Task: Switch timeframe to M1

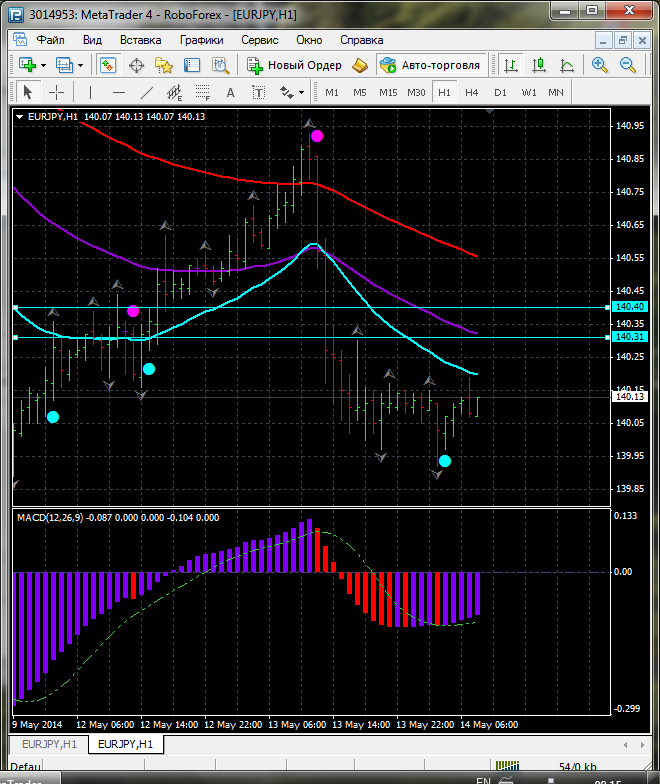Action: 332,92
